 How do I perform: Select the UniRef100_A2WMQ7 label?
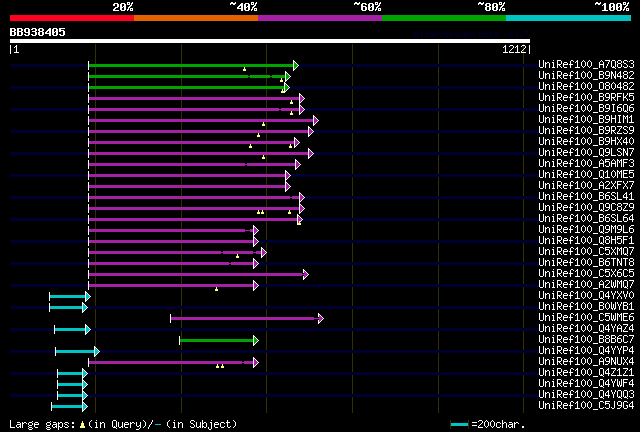click(586, 285)
